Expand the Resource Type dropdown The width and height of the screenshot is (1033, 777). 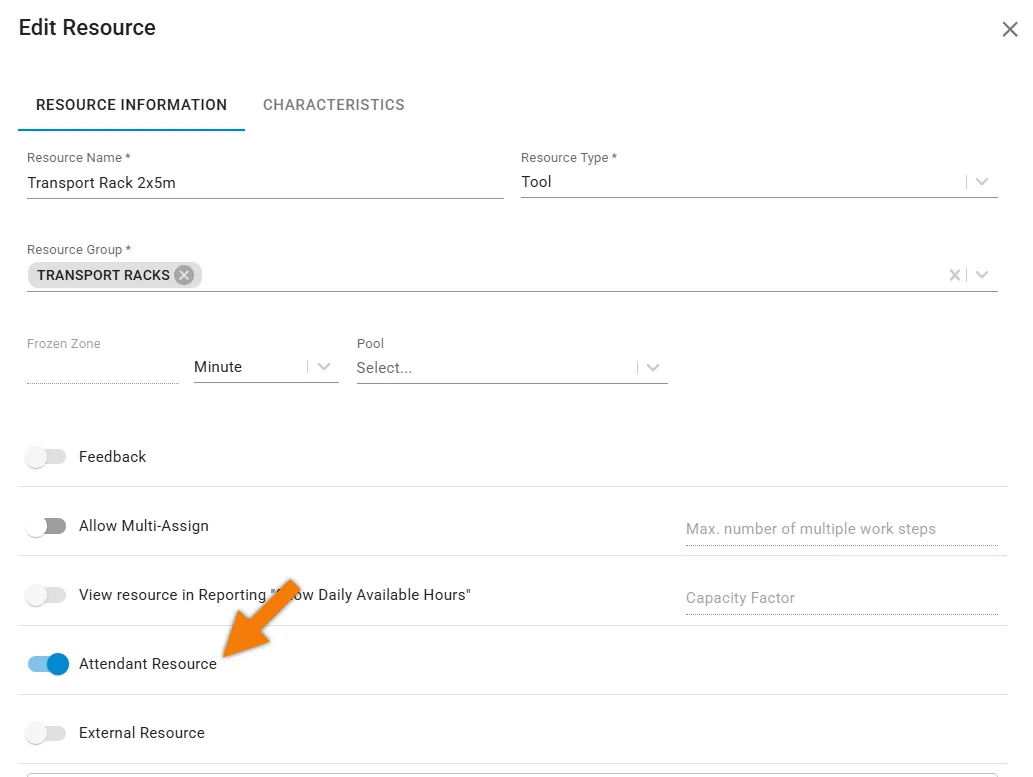tap(982, 182)
